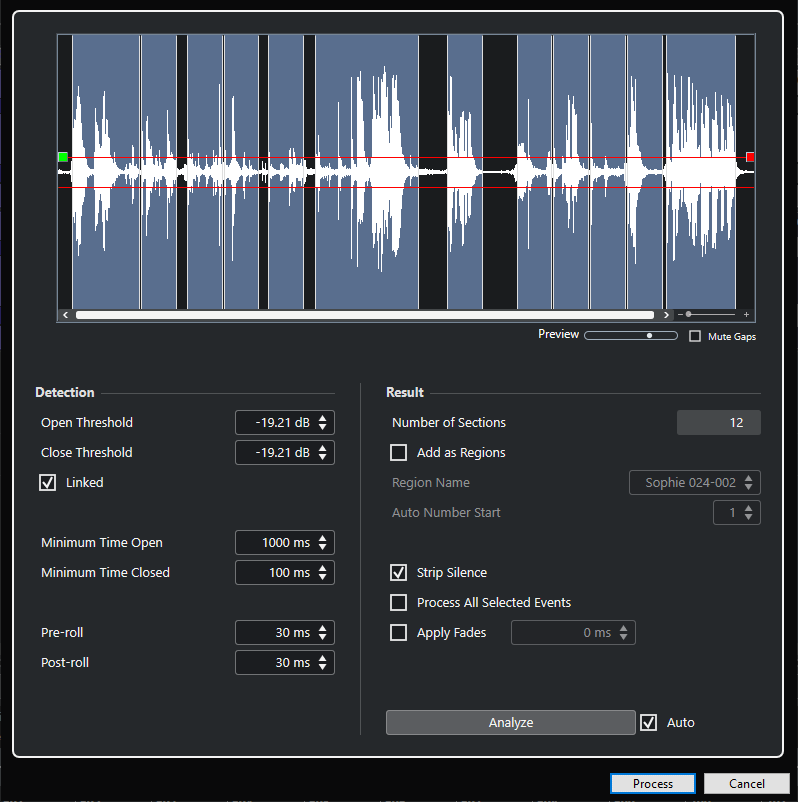Screen dimensions: 798x802
Task: Click the green start marker on waveform
Action: click(63, 157)
